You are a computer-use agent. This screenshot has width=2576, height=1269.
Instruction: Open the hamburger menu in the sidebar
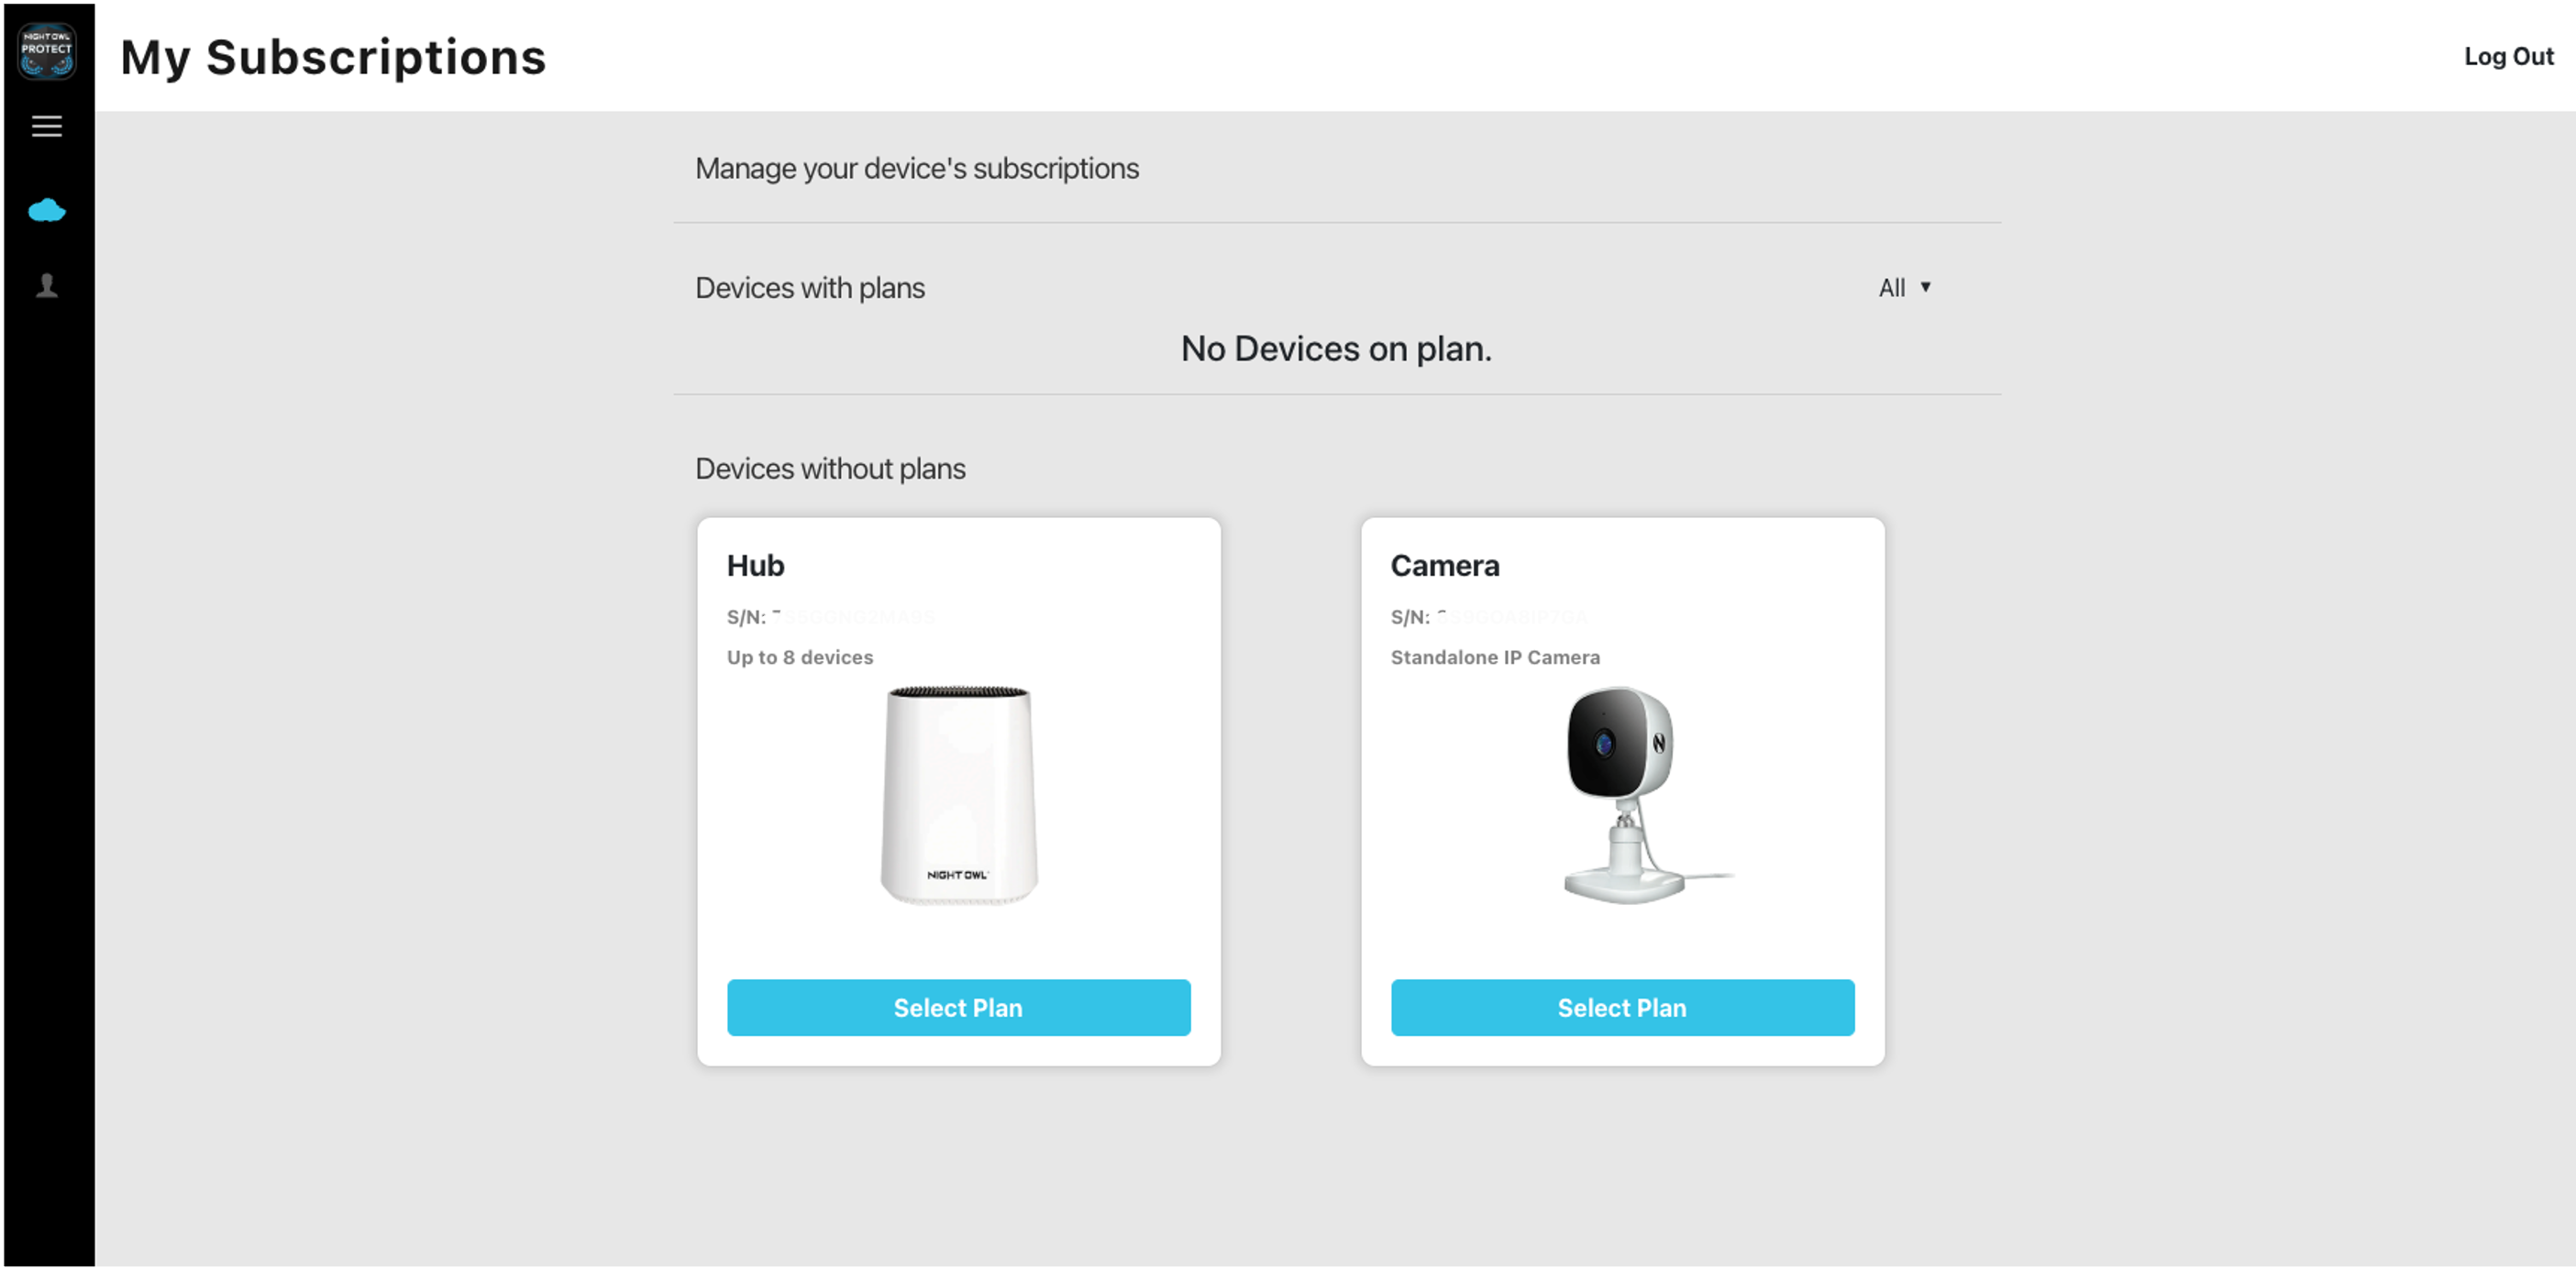click(x=47, y=127)
